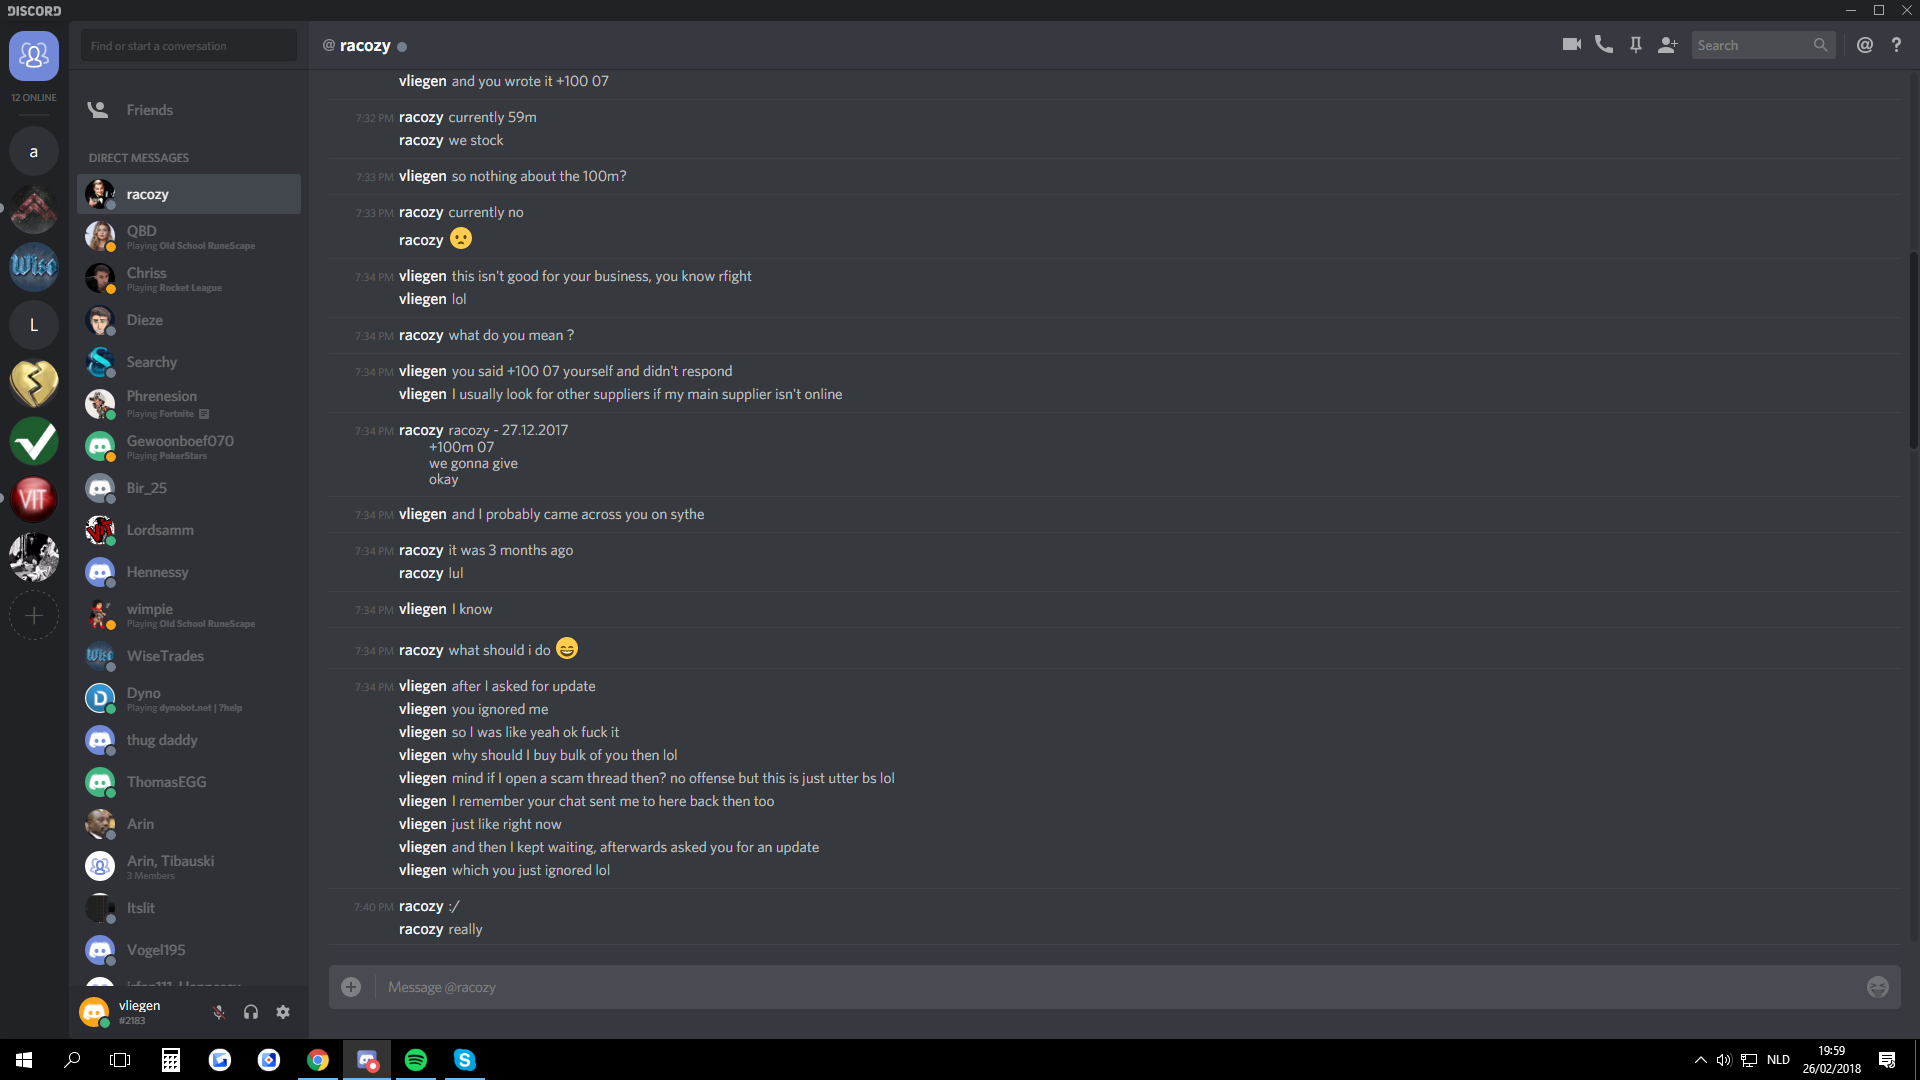Add friends to this DM
Image resolution: width=1920 pixels, height=1080 pixels.
point(1667,45)
